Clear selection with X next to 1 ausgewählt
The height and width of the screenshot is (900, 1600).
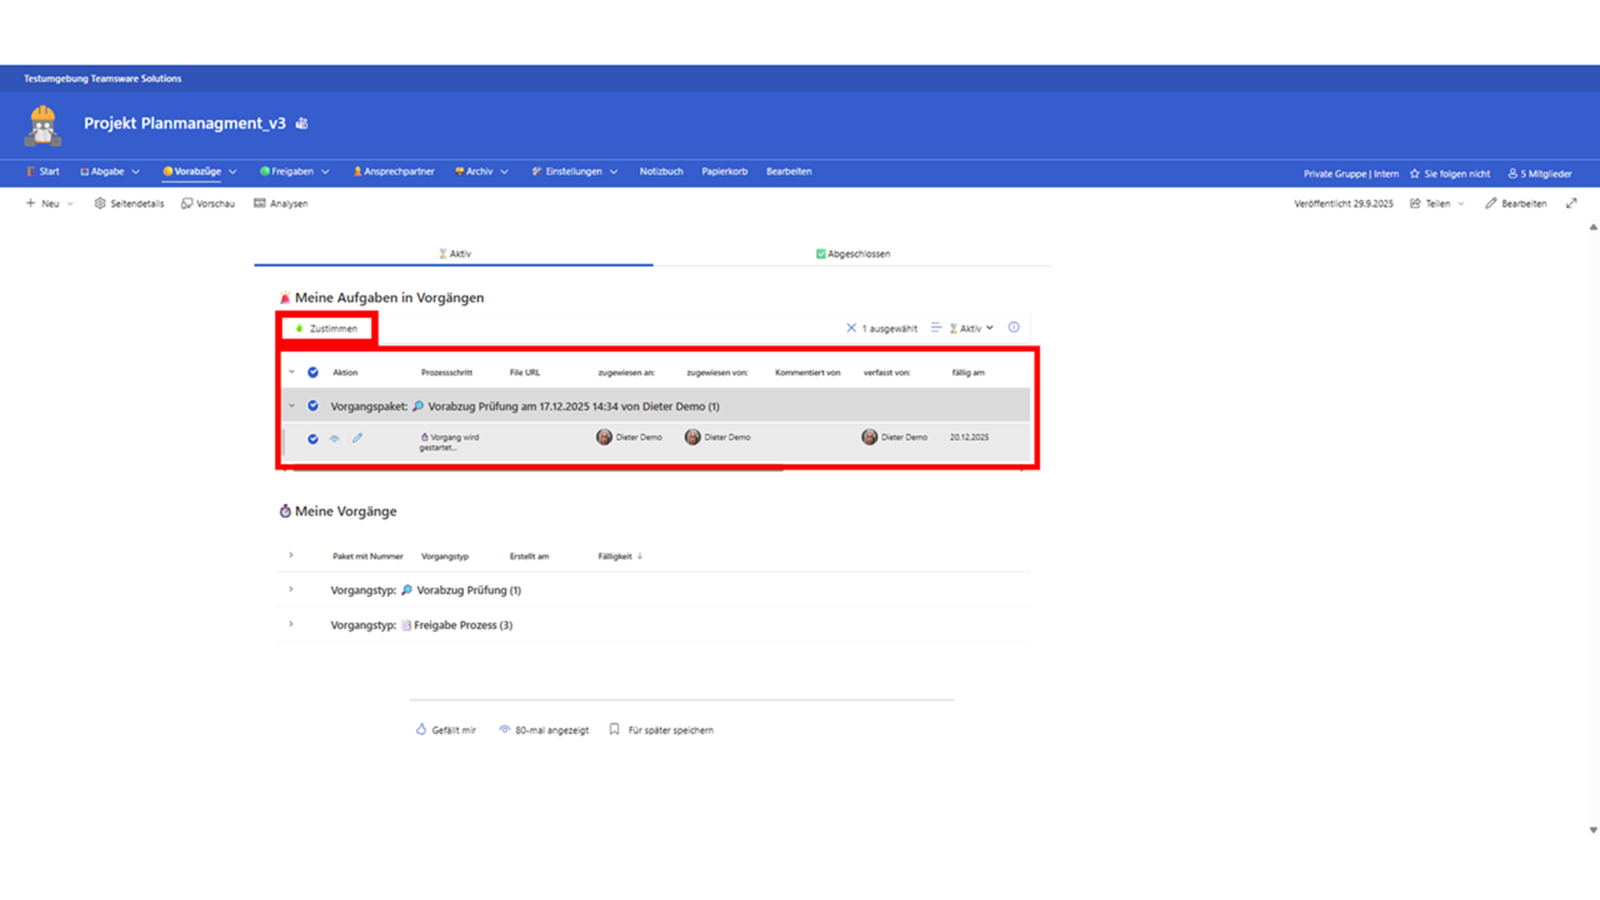pyautogui.click(x=851, y=328)
